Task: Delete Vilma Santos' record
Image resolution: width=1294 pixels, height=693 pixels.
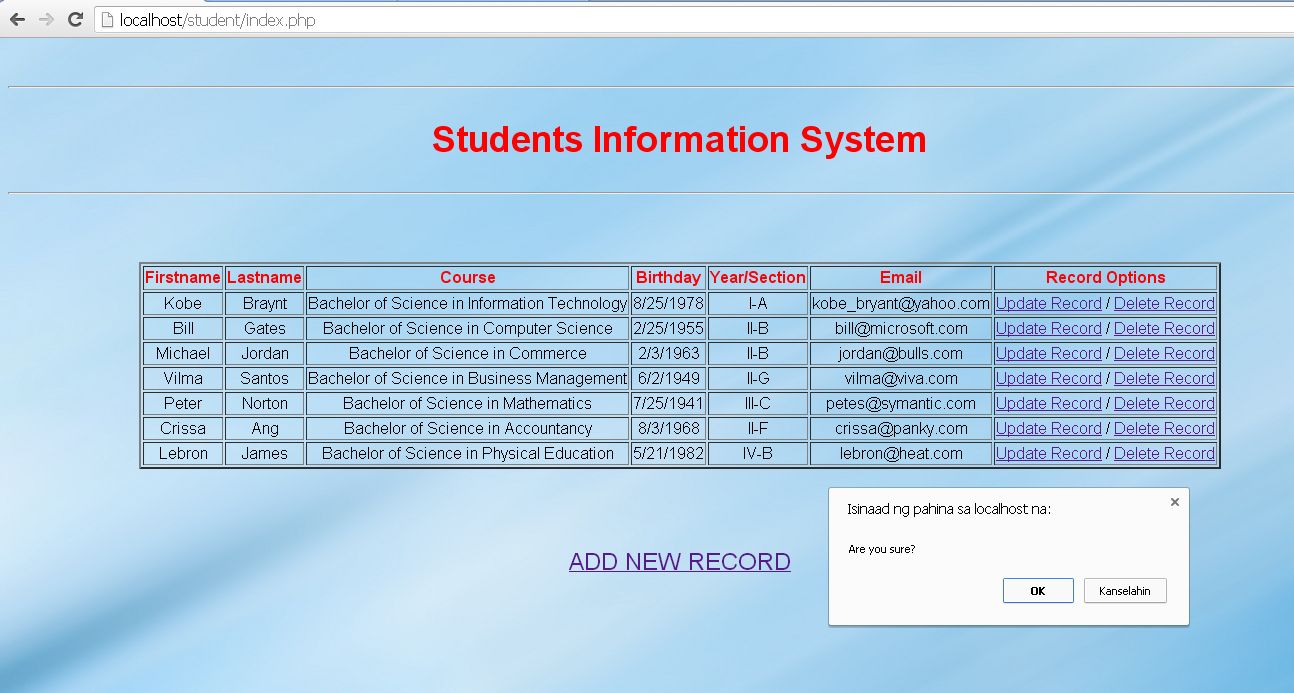Action: 1164,378
